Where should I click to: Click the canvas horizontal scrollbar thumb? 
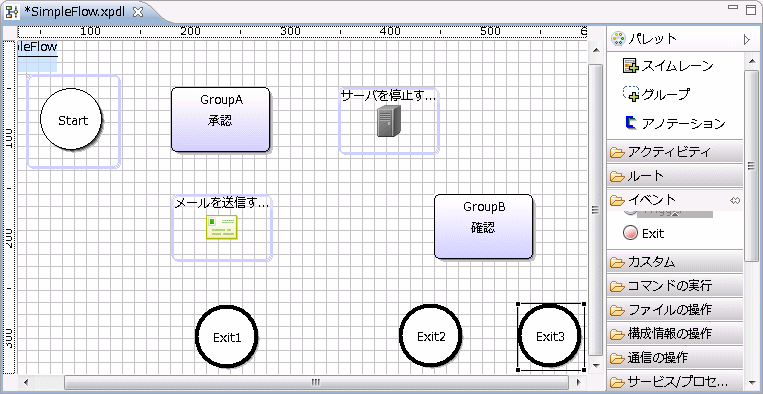316,382
